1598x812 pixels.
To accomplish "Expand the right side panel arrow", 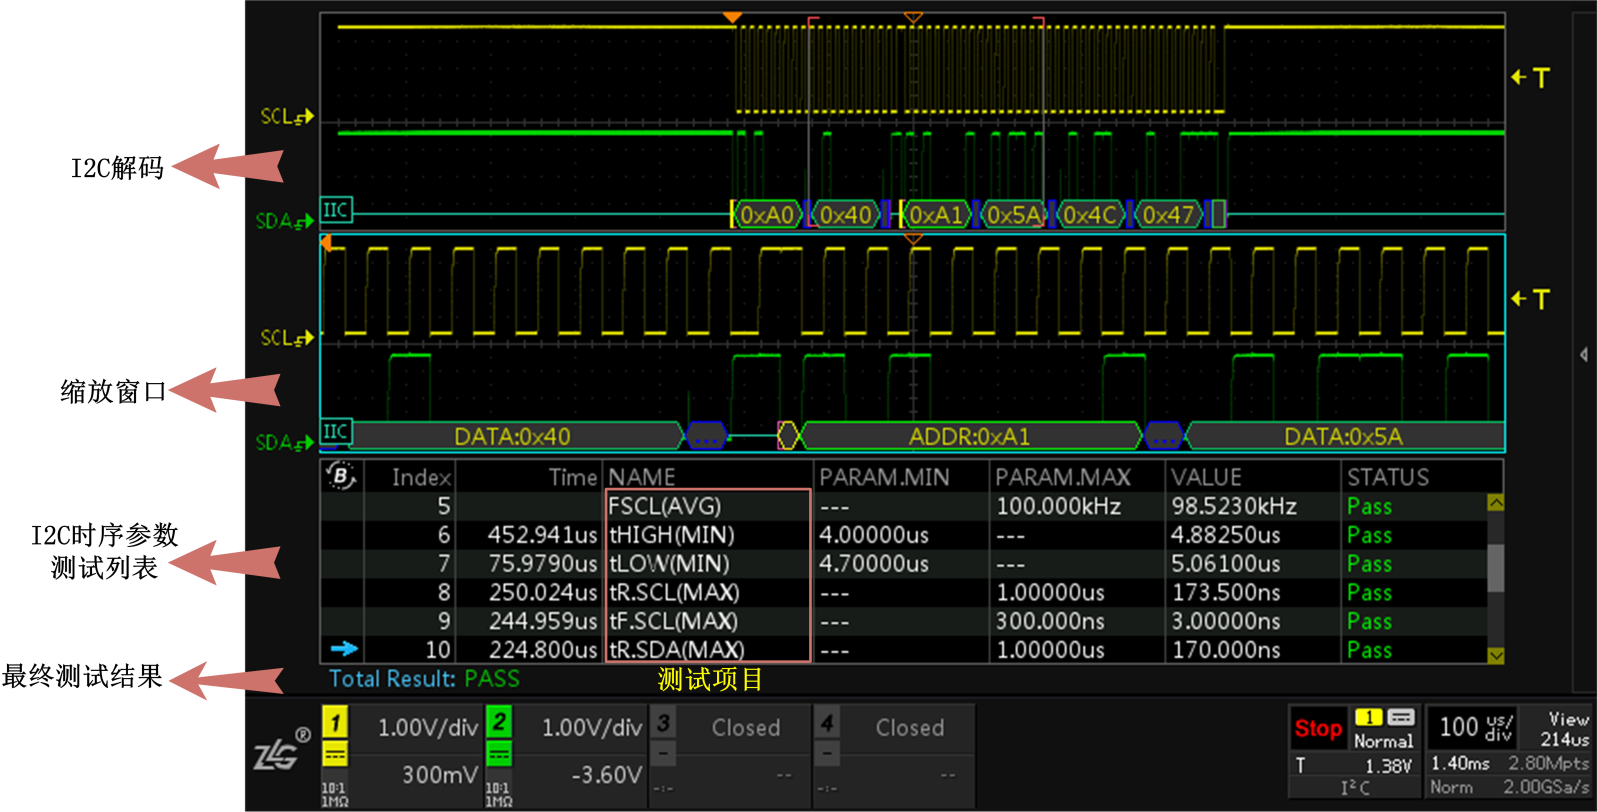I will (x=1584, y=355).
